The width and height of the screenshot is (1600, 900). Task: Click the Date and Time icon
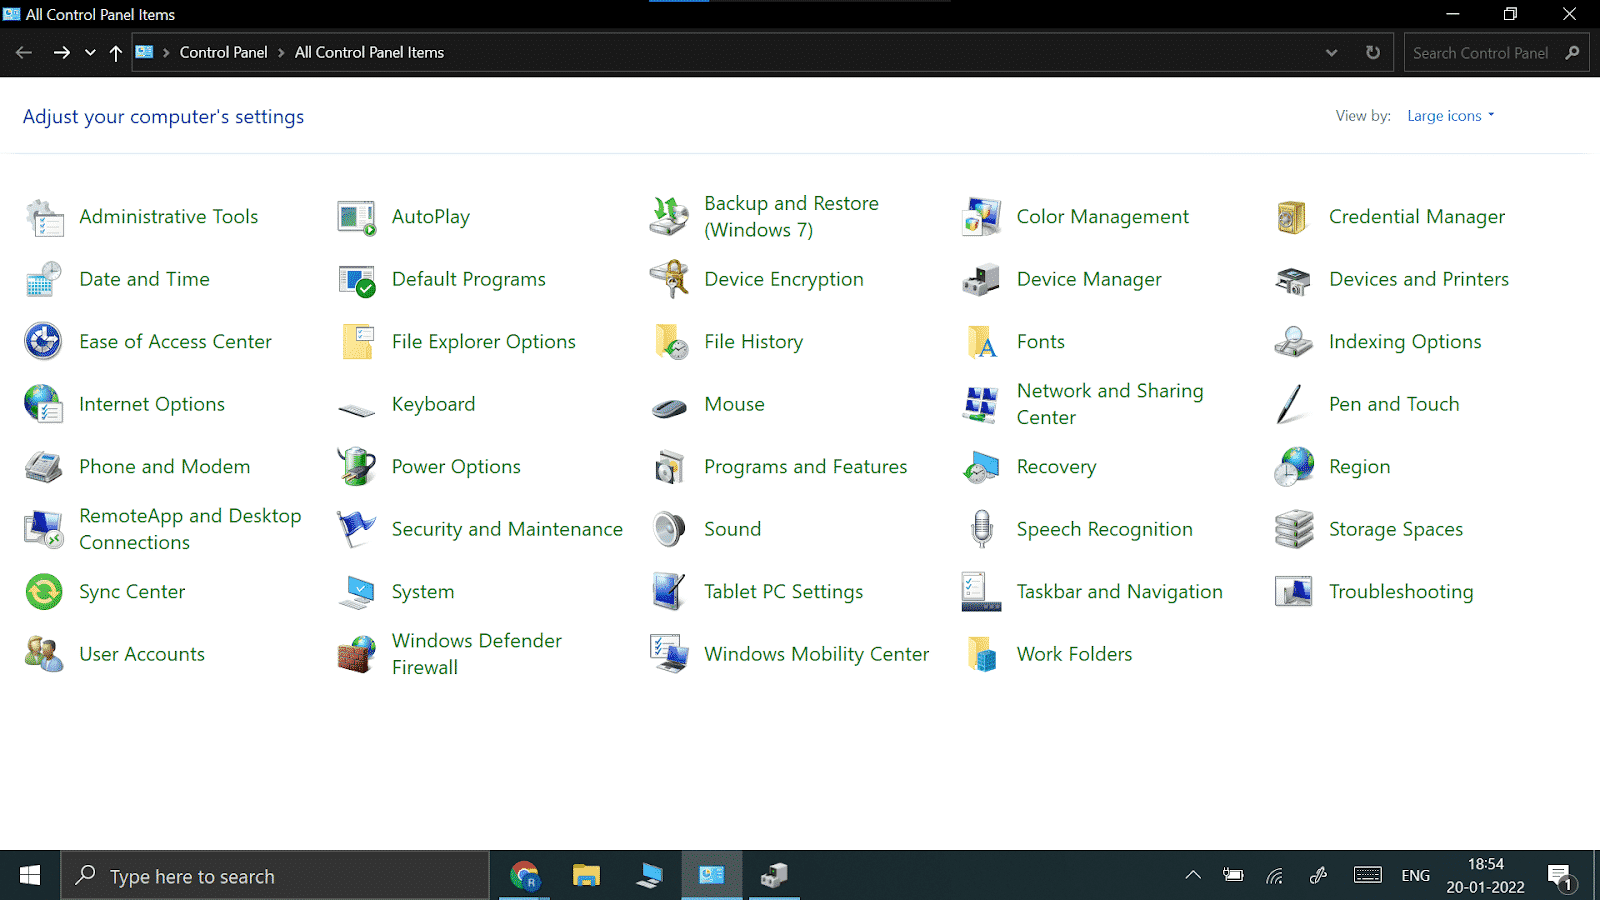44,280
